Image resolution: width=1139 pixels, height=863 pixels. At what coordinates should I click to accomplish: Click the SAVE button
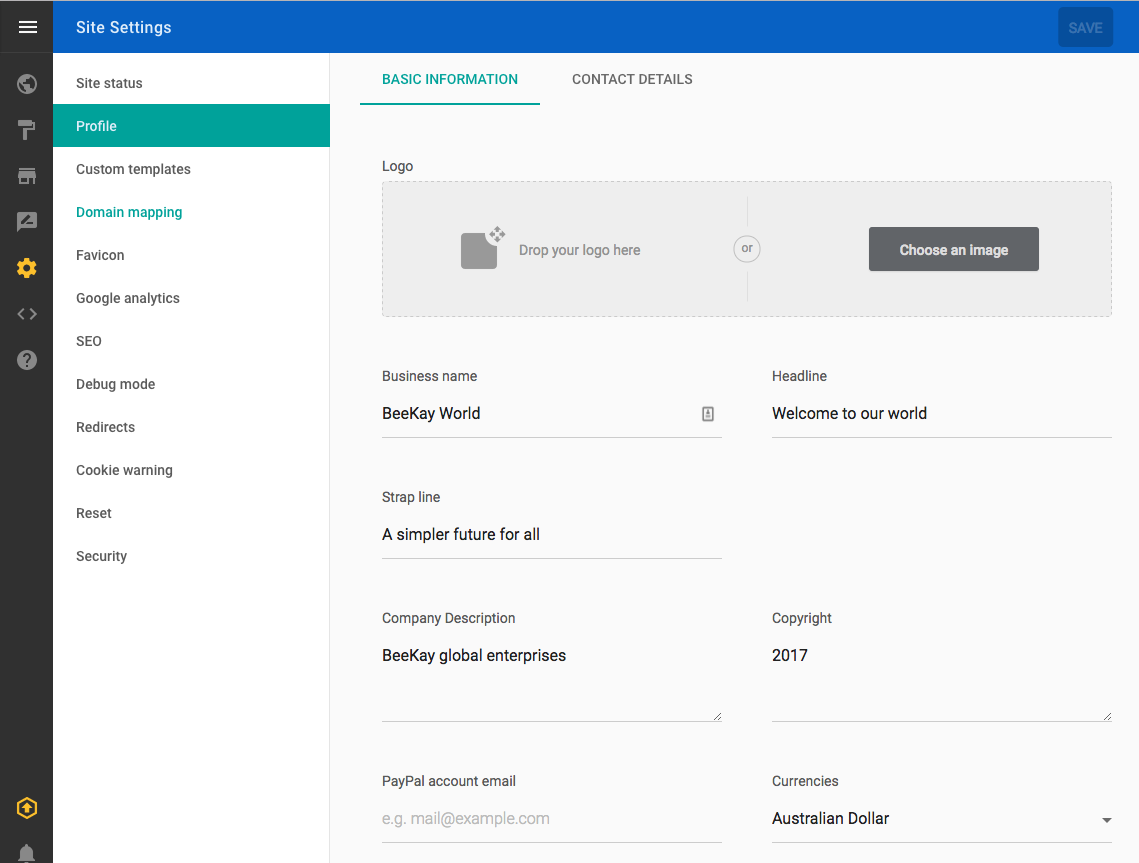tap(1085, 28)
